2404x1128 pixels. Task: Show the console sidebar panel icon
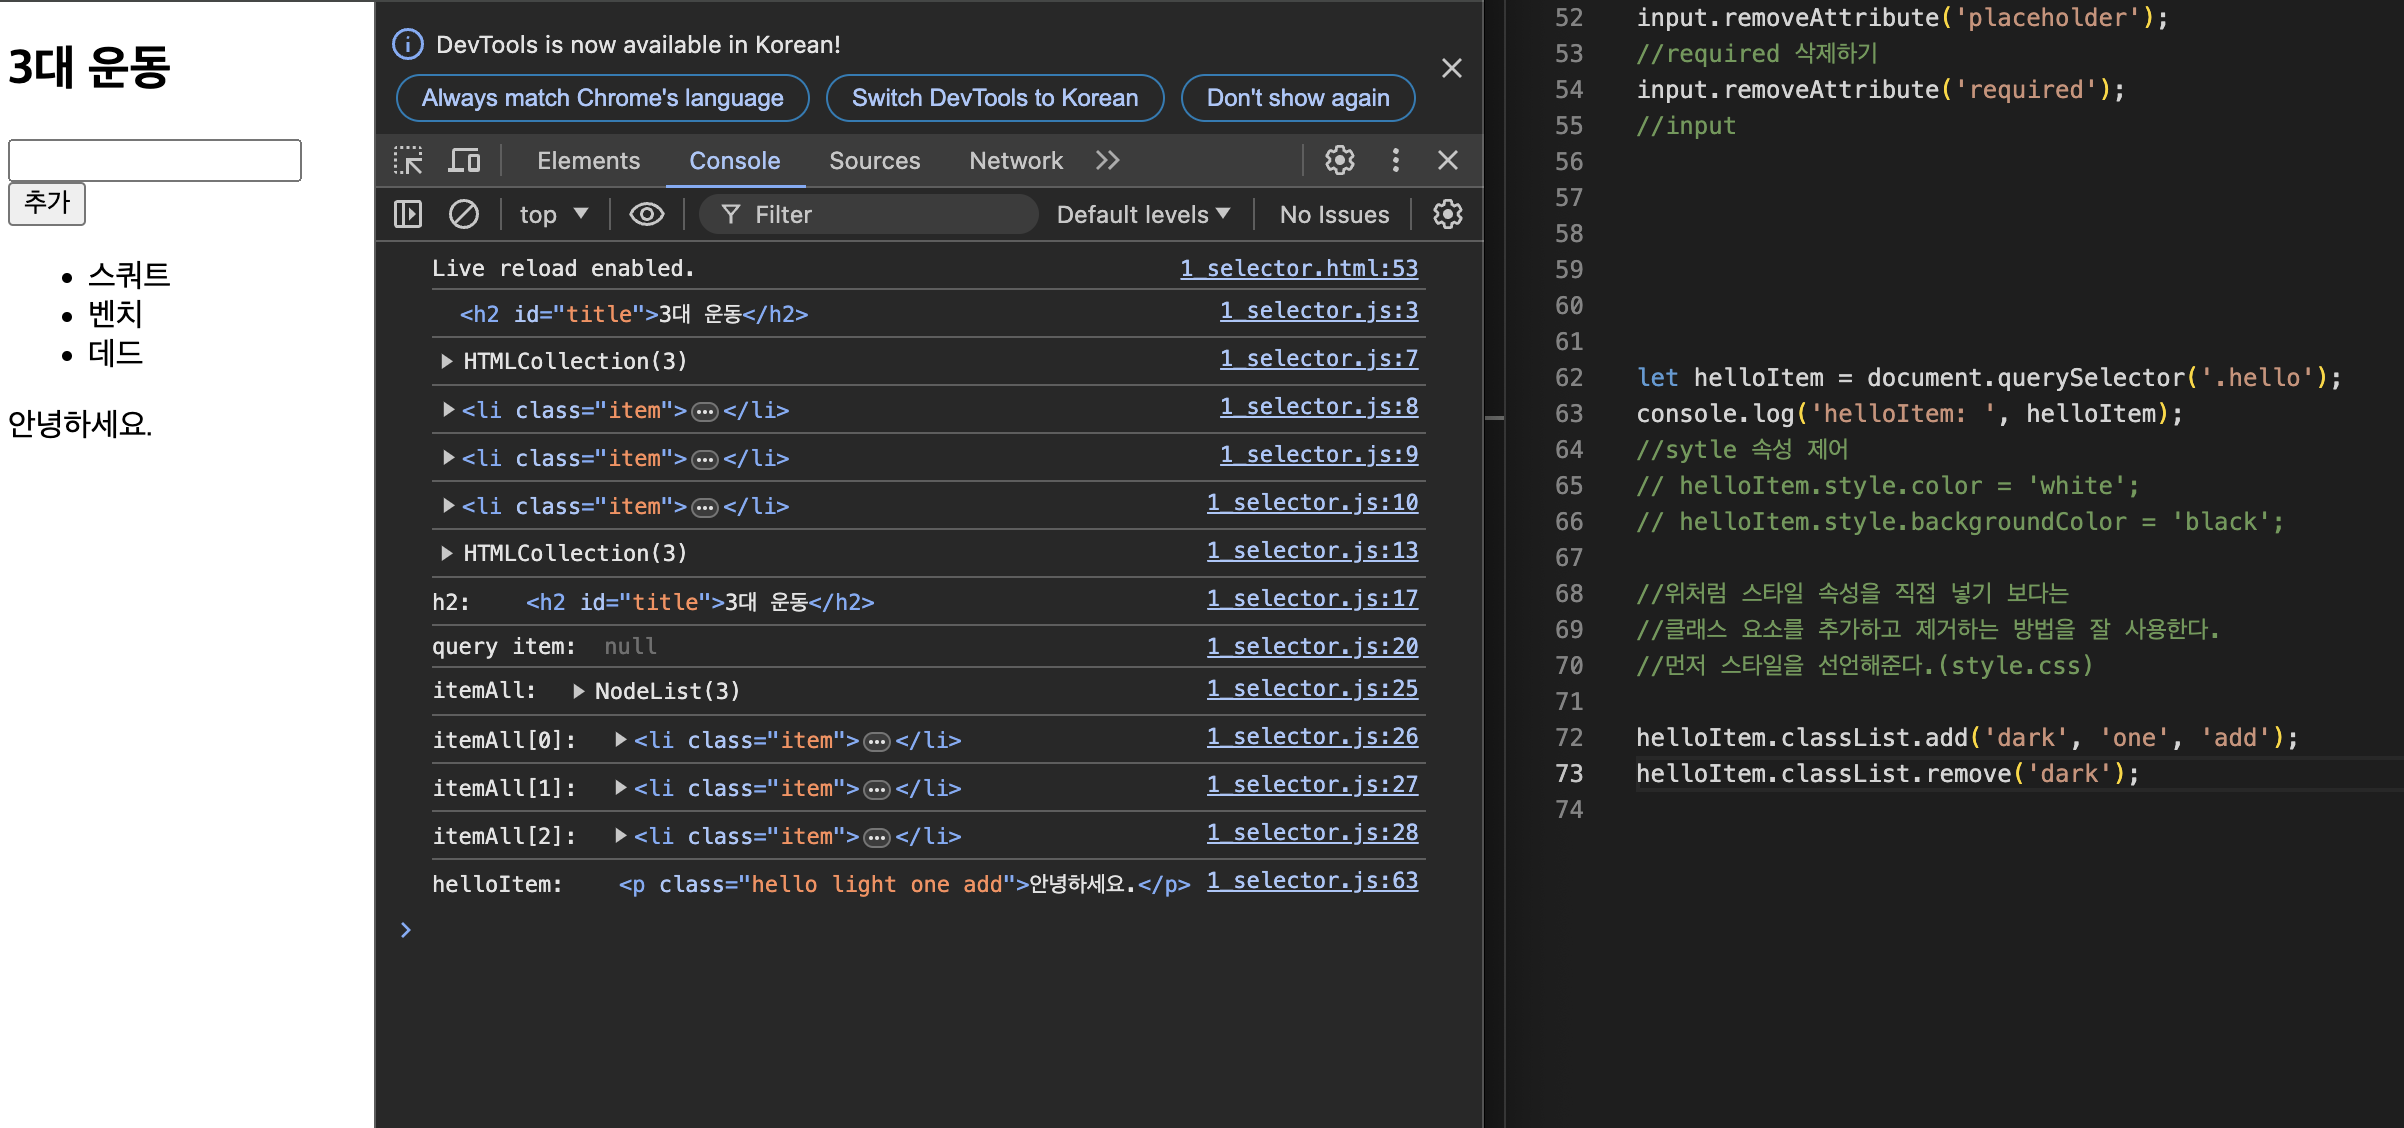[x=408, y=214]
